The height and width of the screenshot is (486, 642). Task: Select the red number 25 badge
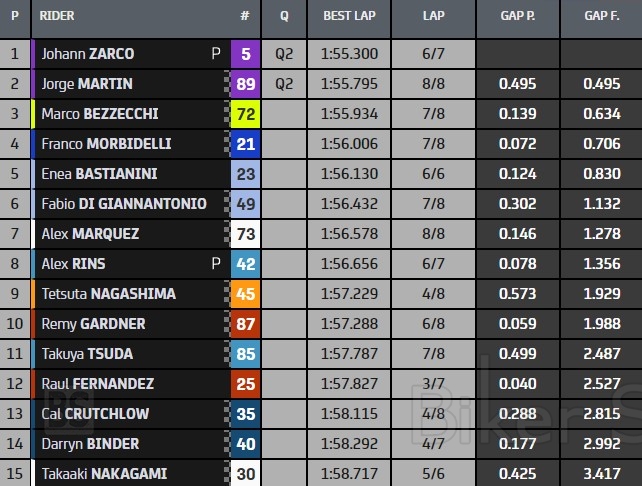245,384
